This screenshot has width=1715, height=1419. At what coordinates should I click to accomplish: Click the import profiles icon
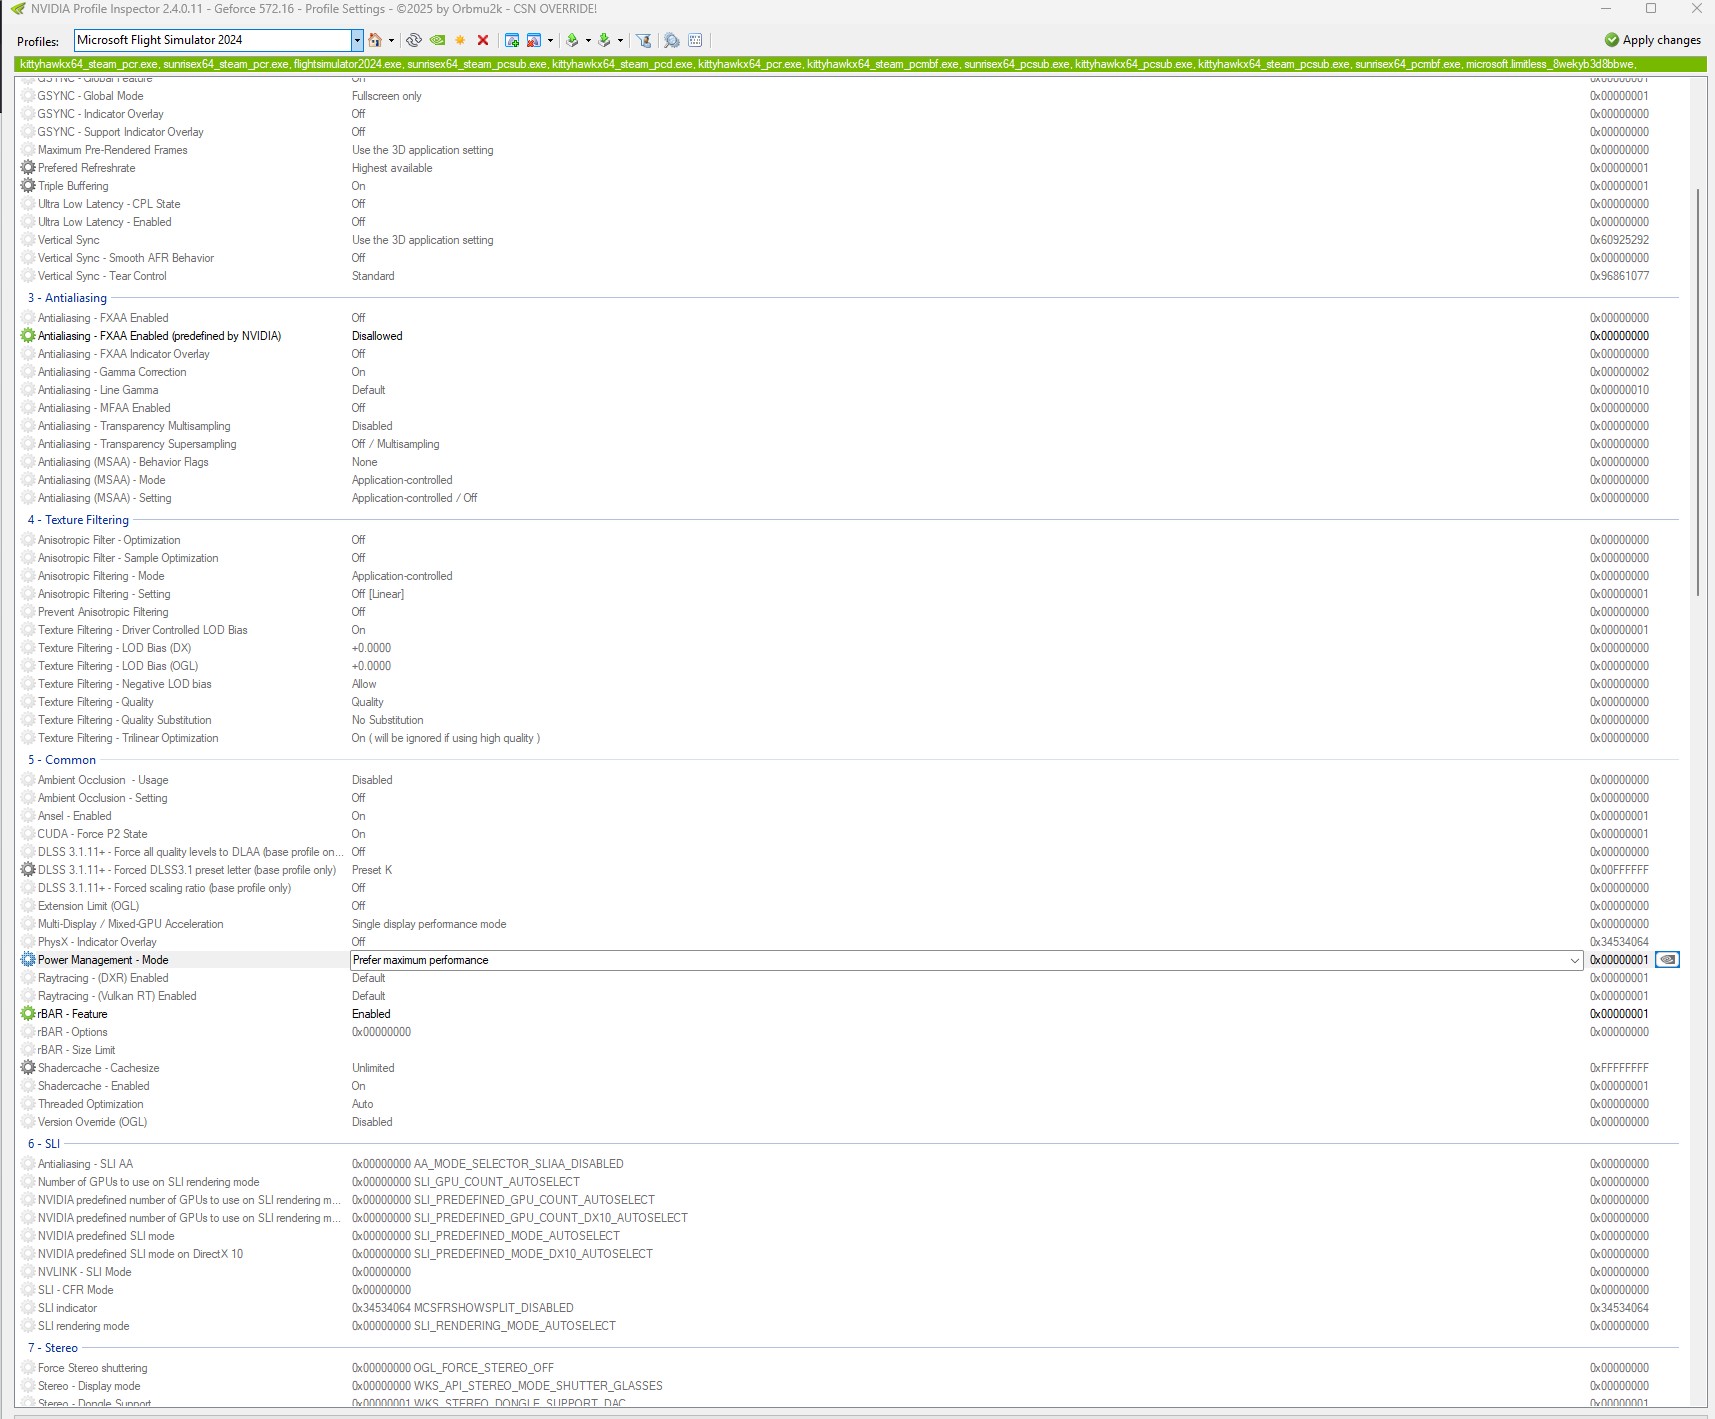click(604, 40)
